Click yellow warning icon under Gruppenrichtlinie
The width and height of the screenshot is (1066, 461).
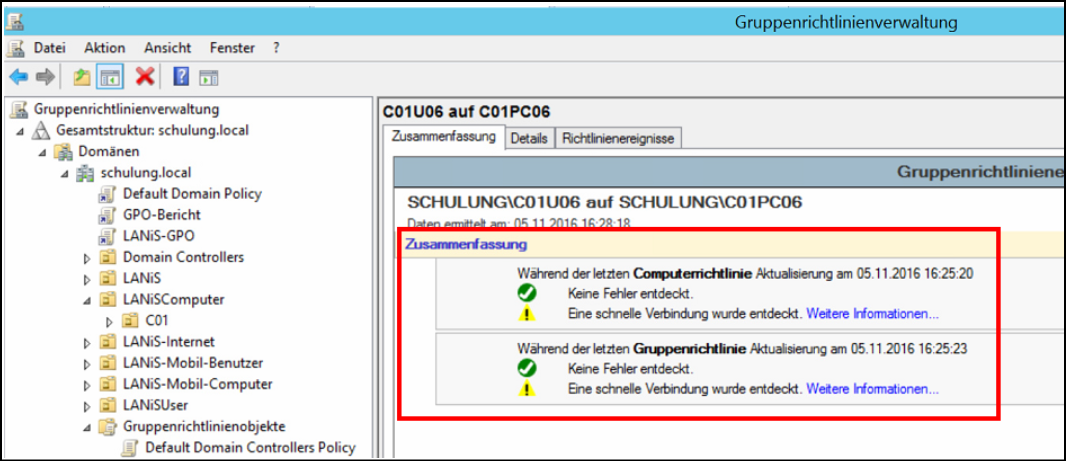click(527, 390)
